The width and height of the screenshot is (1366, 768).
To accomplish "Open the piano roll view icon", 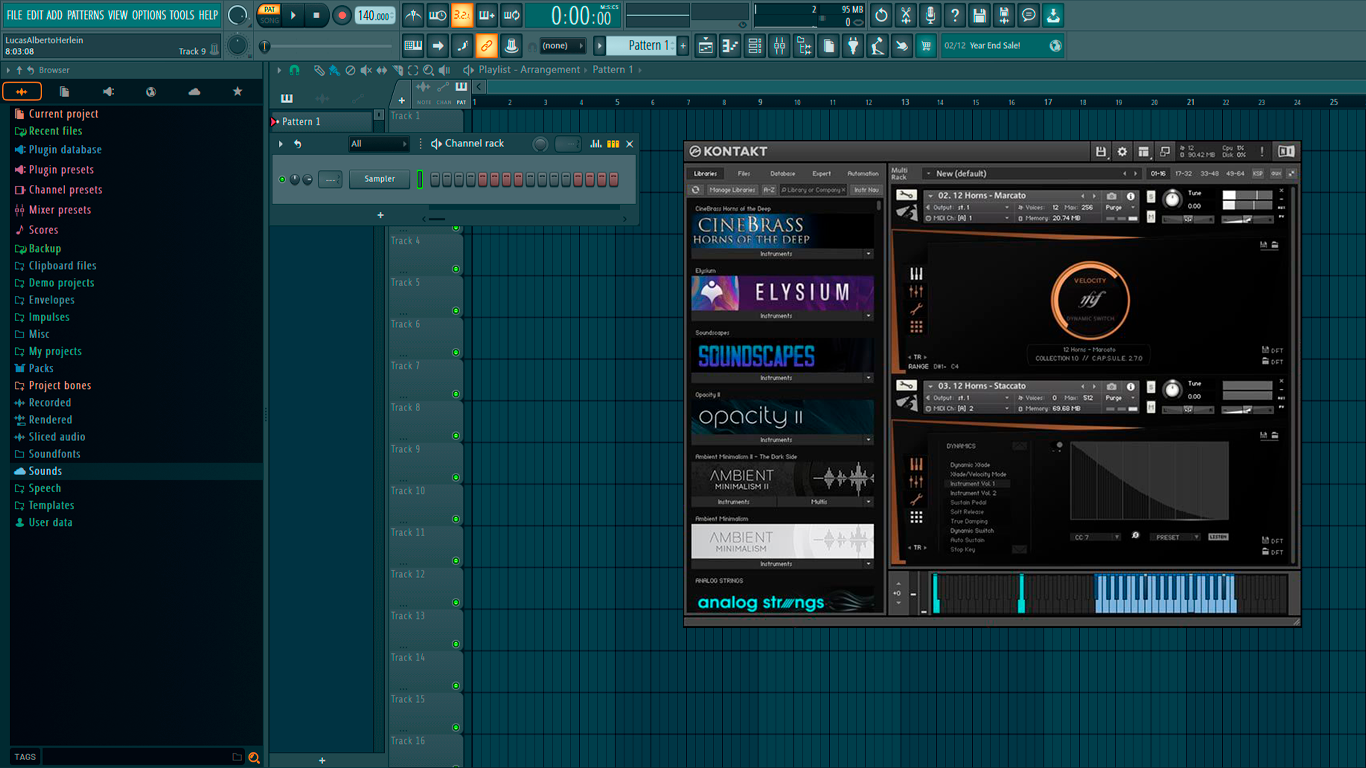I will (730, 46).
